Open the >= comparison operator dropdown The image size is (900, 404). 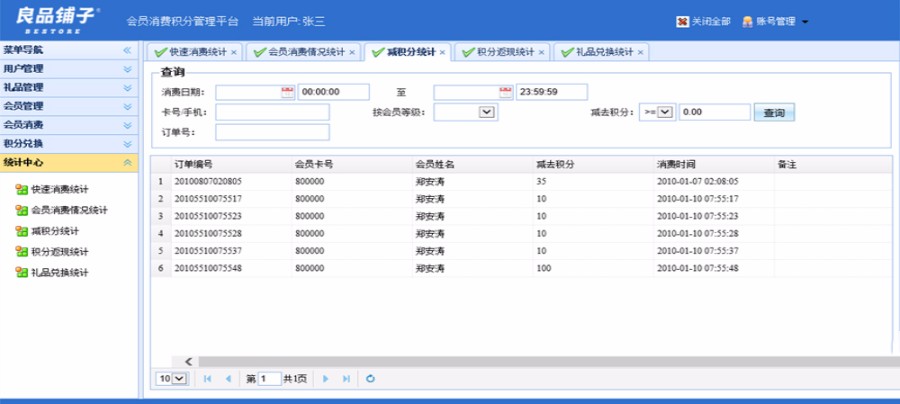pyautogui.click(x=664, y=112)
